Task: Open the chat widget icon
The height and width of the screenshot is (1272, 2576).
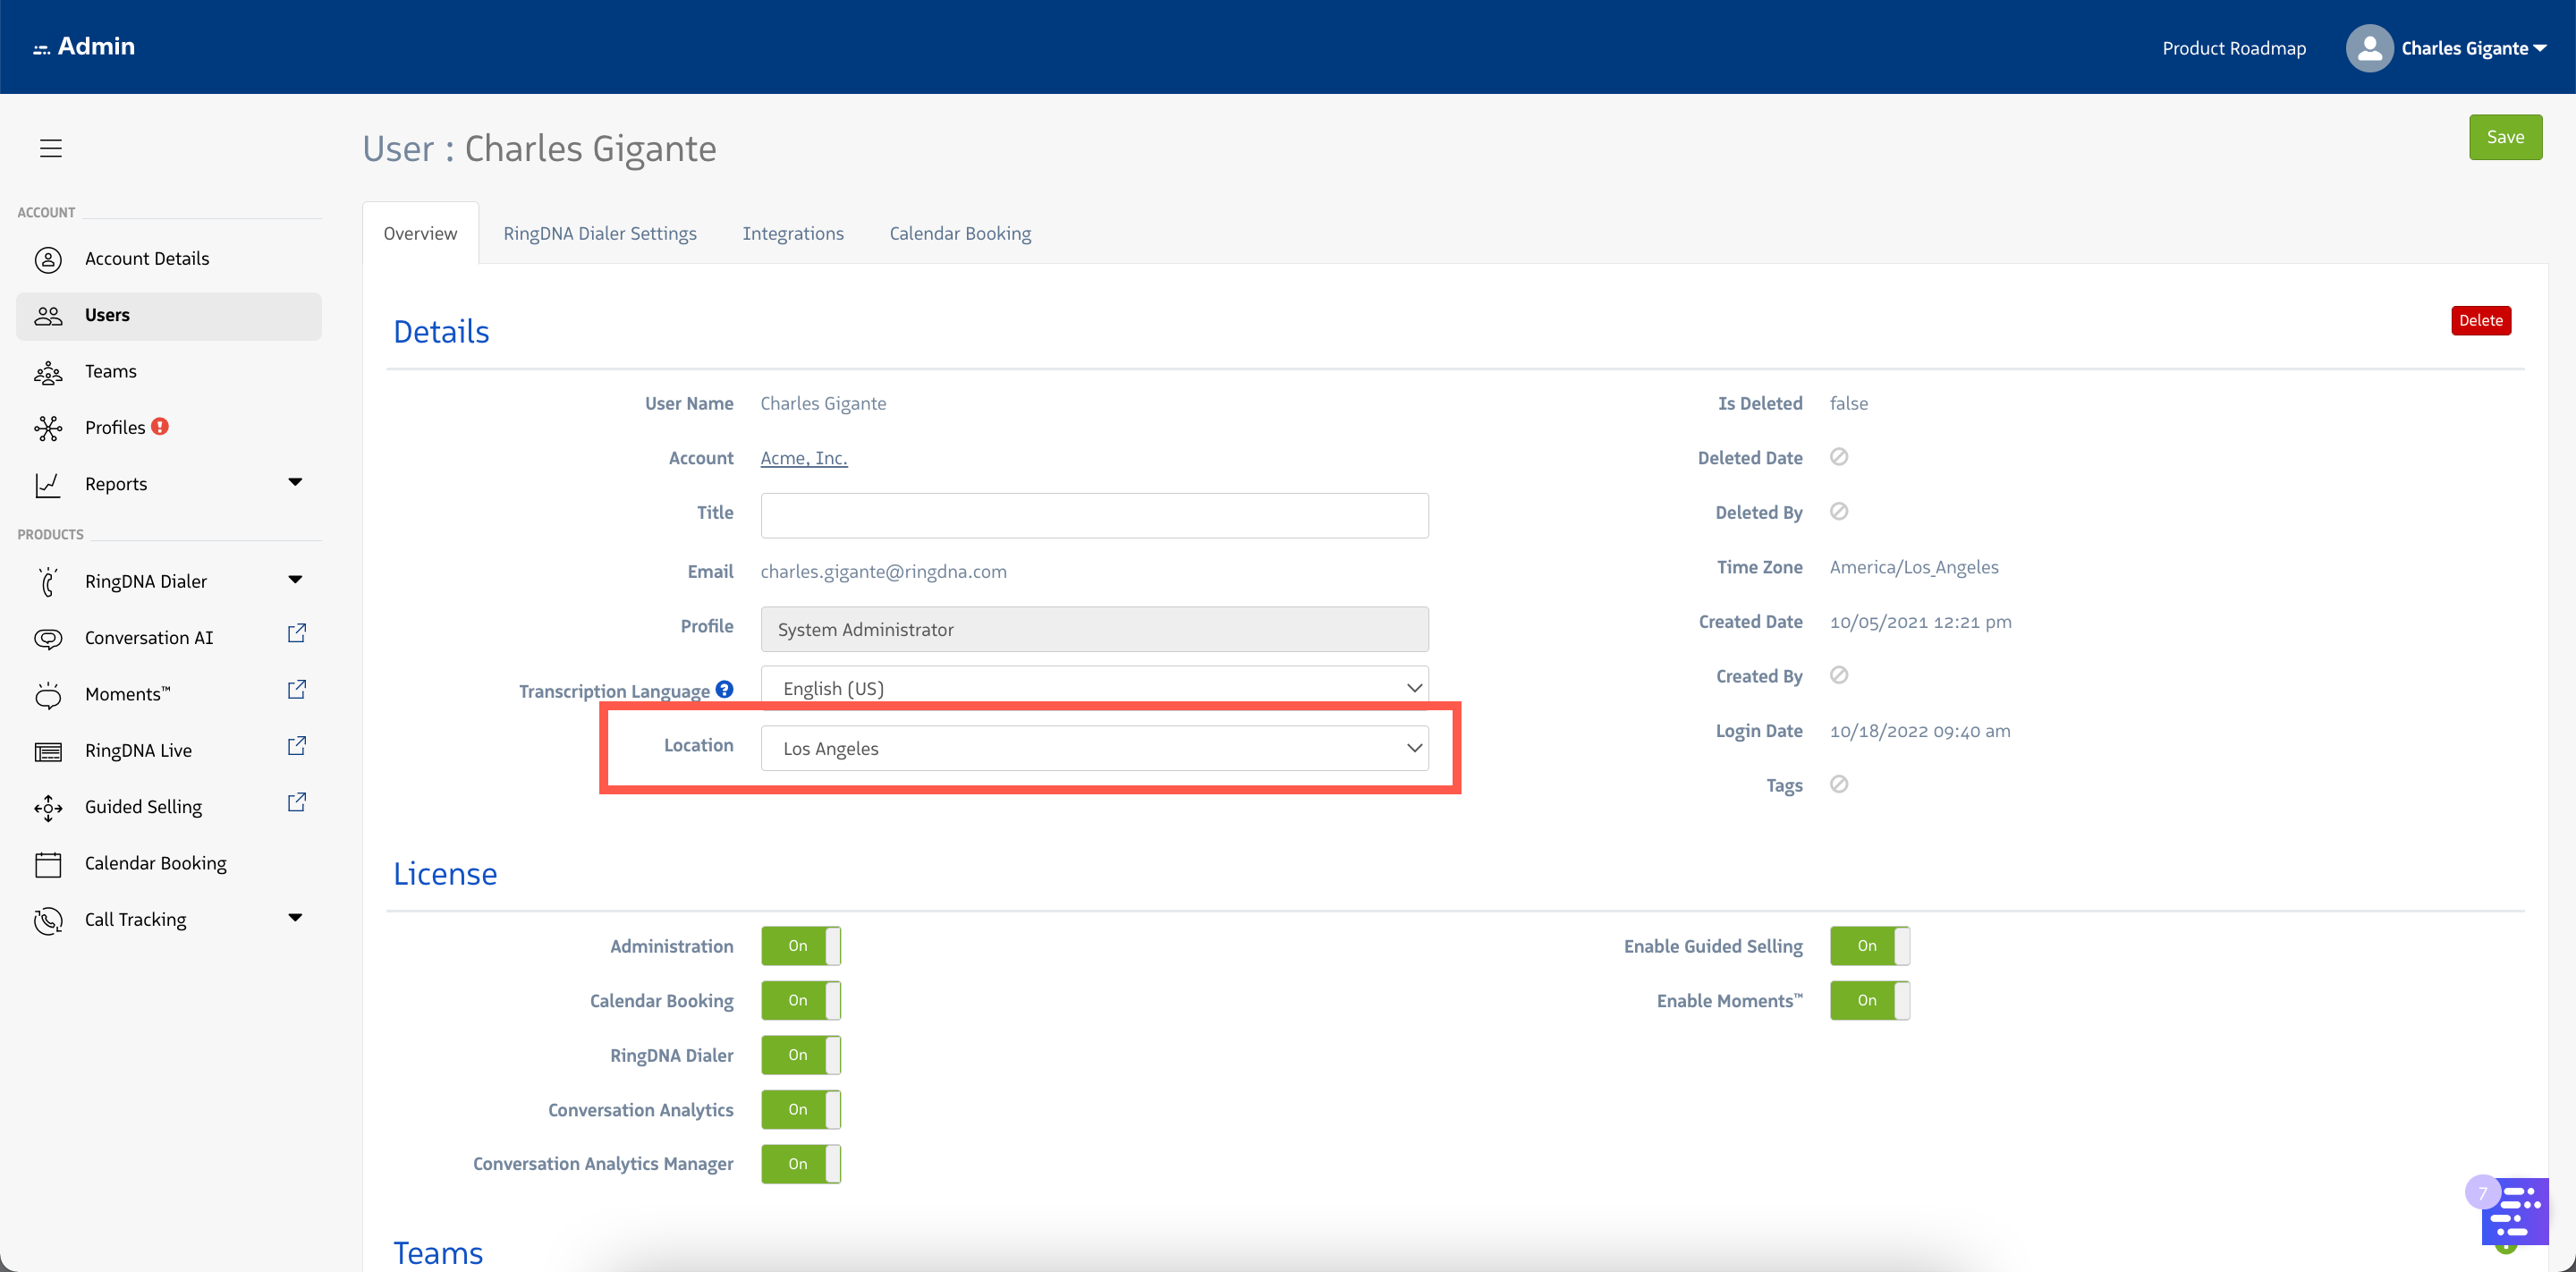Action: pyautogui.click(x=2514, y=1211)
